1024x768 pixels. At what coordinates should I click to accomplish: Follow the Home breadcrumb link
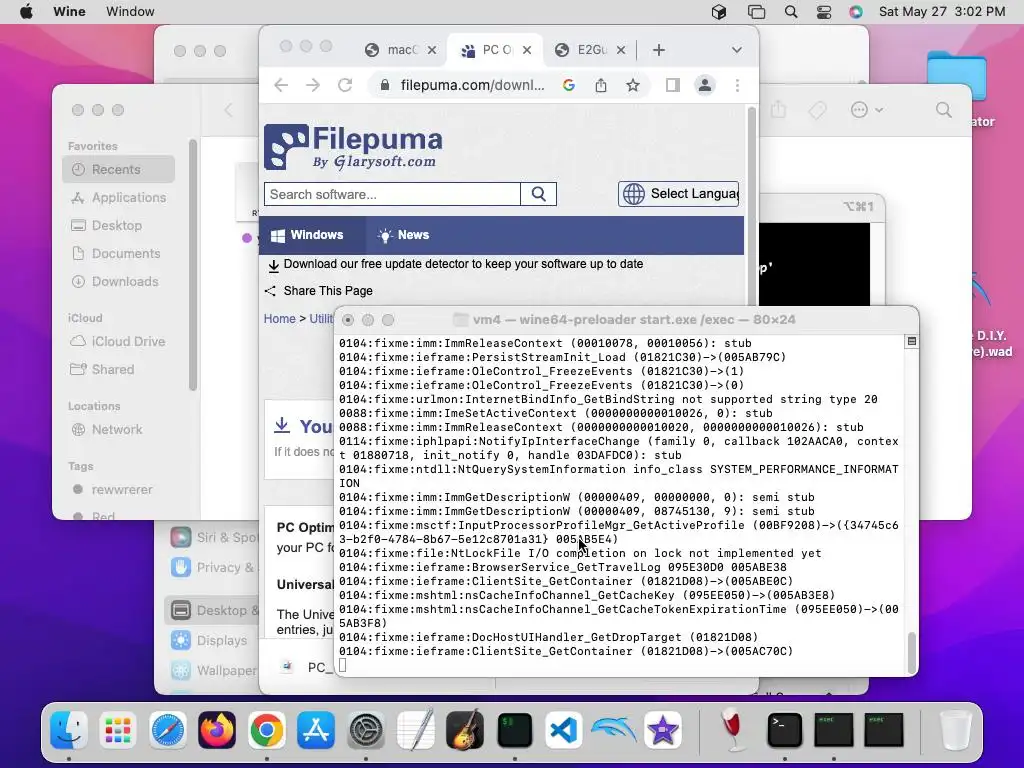pos(280,319)
